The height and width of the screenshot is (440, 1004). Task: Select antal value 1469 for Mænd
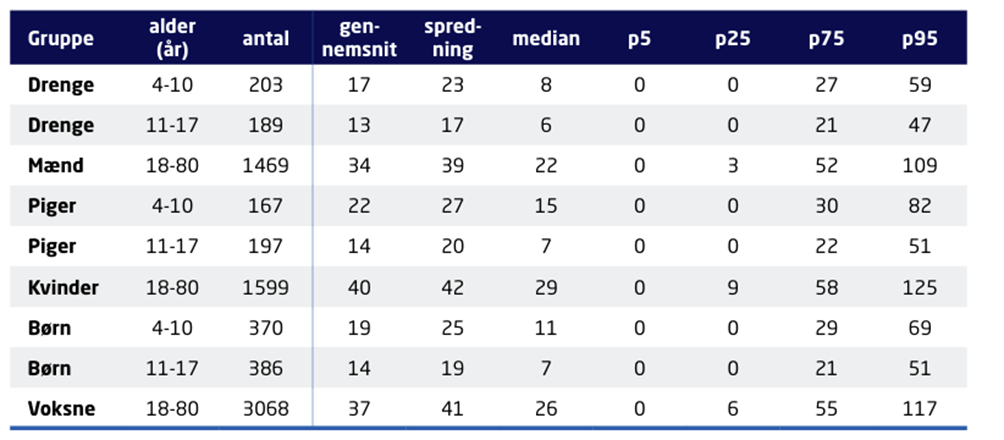(266, 166)
